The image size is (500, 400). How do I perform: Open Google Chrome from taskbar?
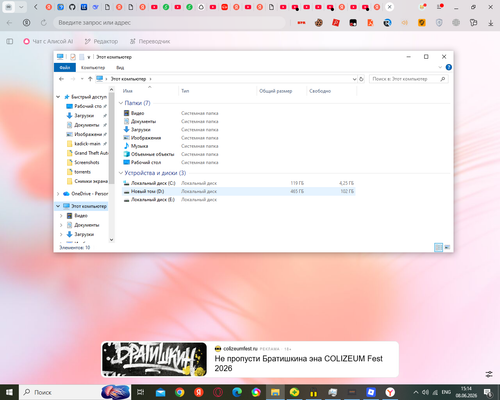tap(180, 392)
